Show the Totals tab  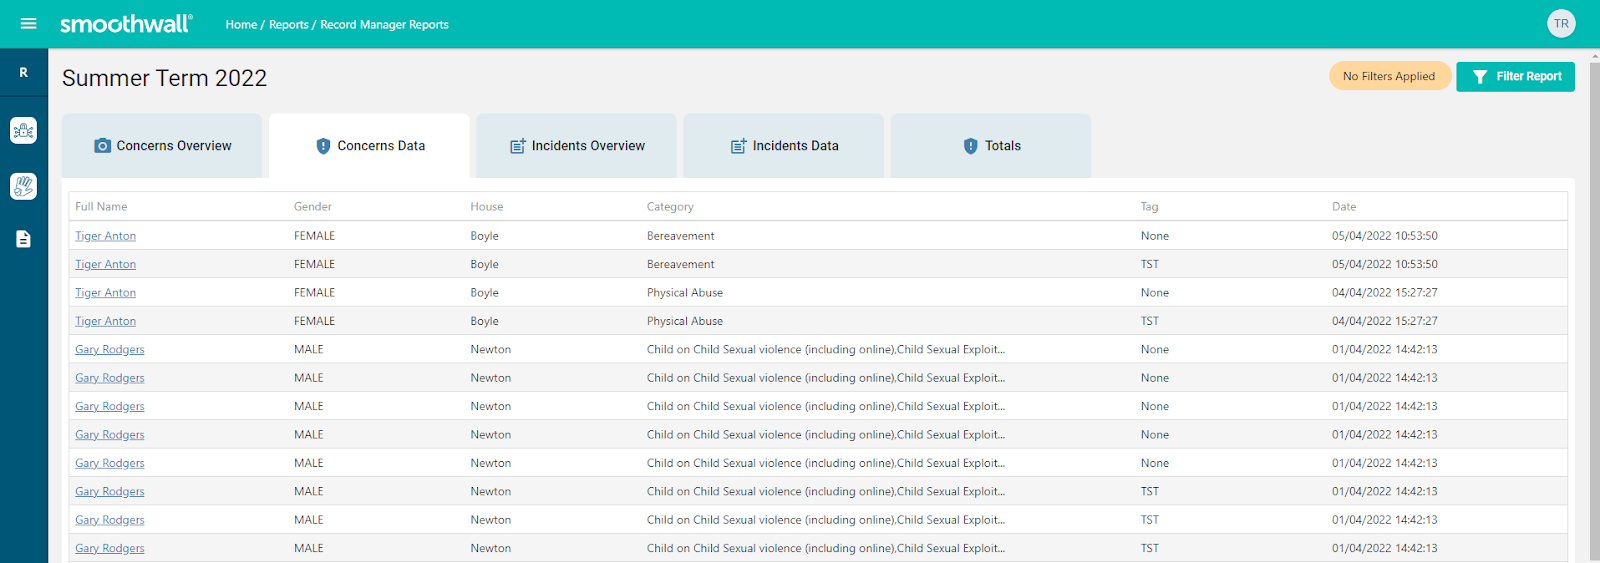point(991,146)
